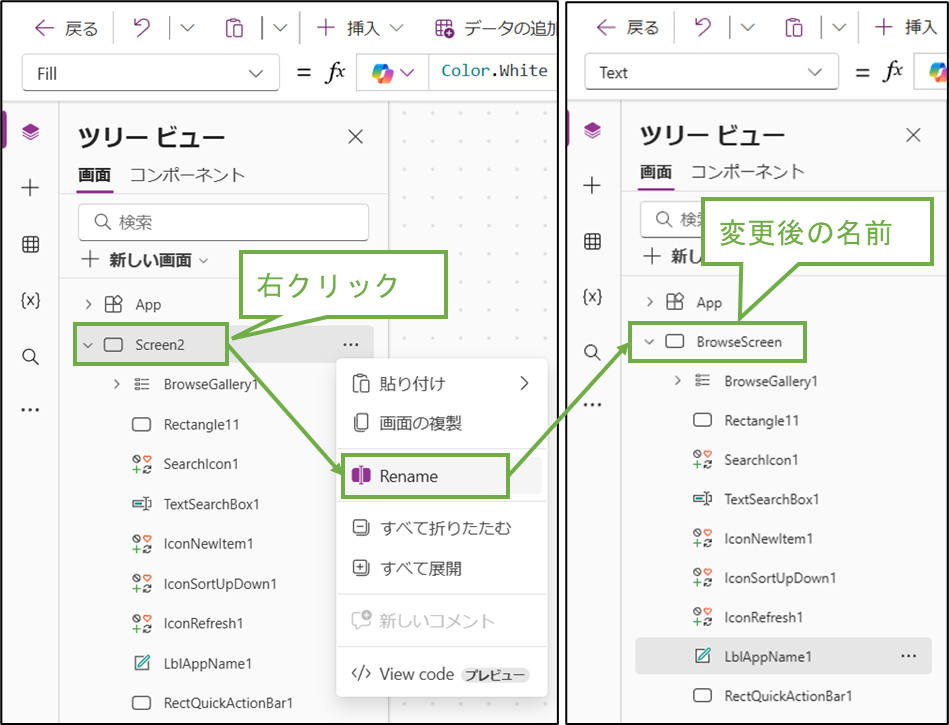Viewport: 949px width, 725px height.
Task: Open the data table icon in the left sidebar
Action: click(30, 244)
